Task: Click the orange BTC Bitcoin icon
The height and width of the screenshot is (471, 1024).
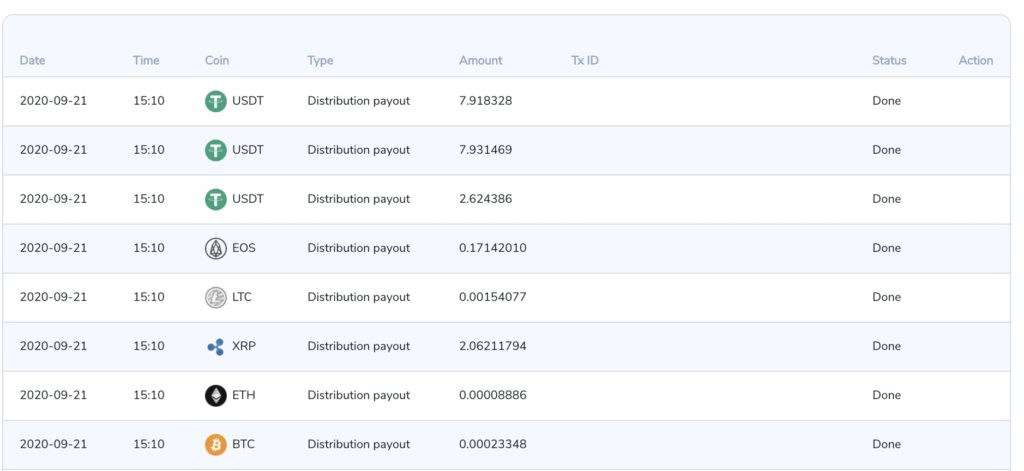Action: 215,444
